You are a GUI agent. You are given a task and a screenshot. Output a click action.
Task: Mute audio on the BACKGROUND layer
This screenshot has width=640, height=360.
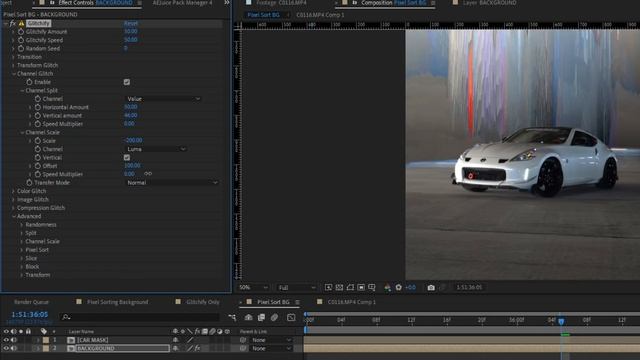[14, 348]
